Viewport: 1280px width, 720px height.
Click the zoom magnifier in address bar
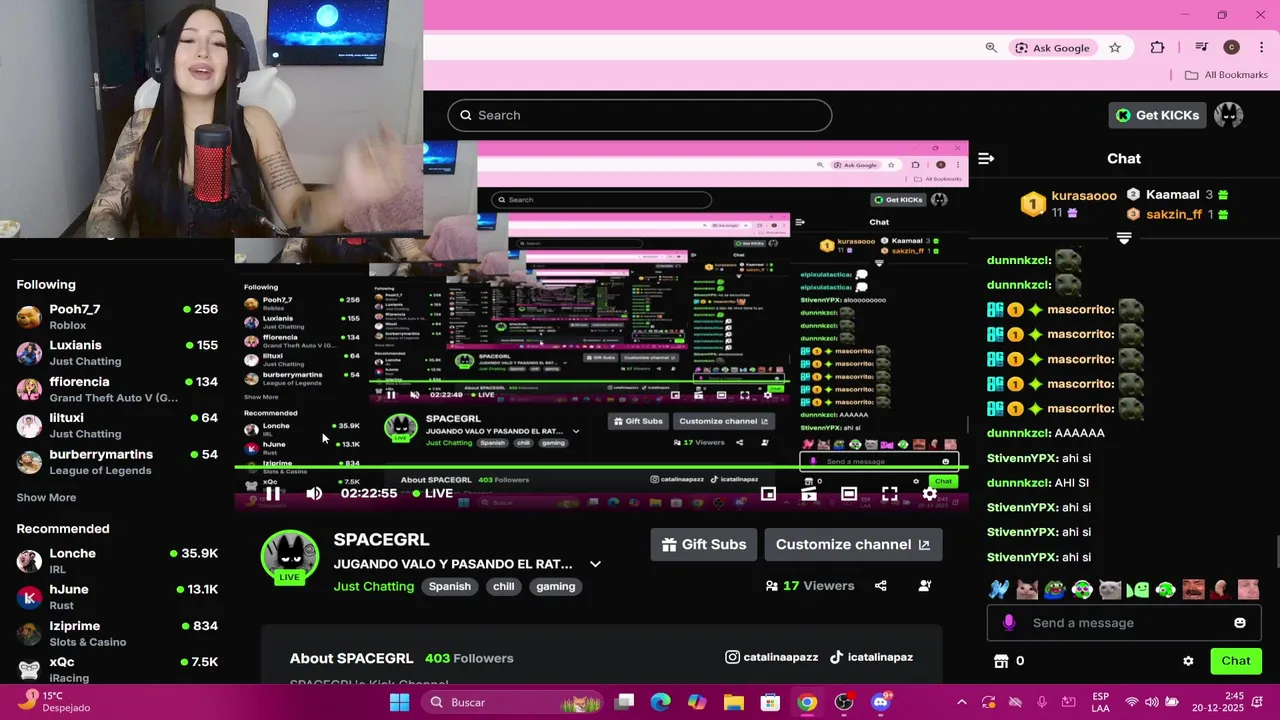point(991,48)
